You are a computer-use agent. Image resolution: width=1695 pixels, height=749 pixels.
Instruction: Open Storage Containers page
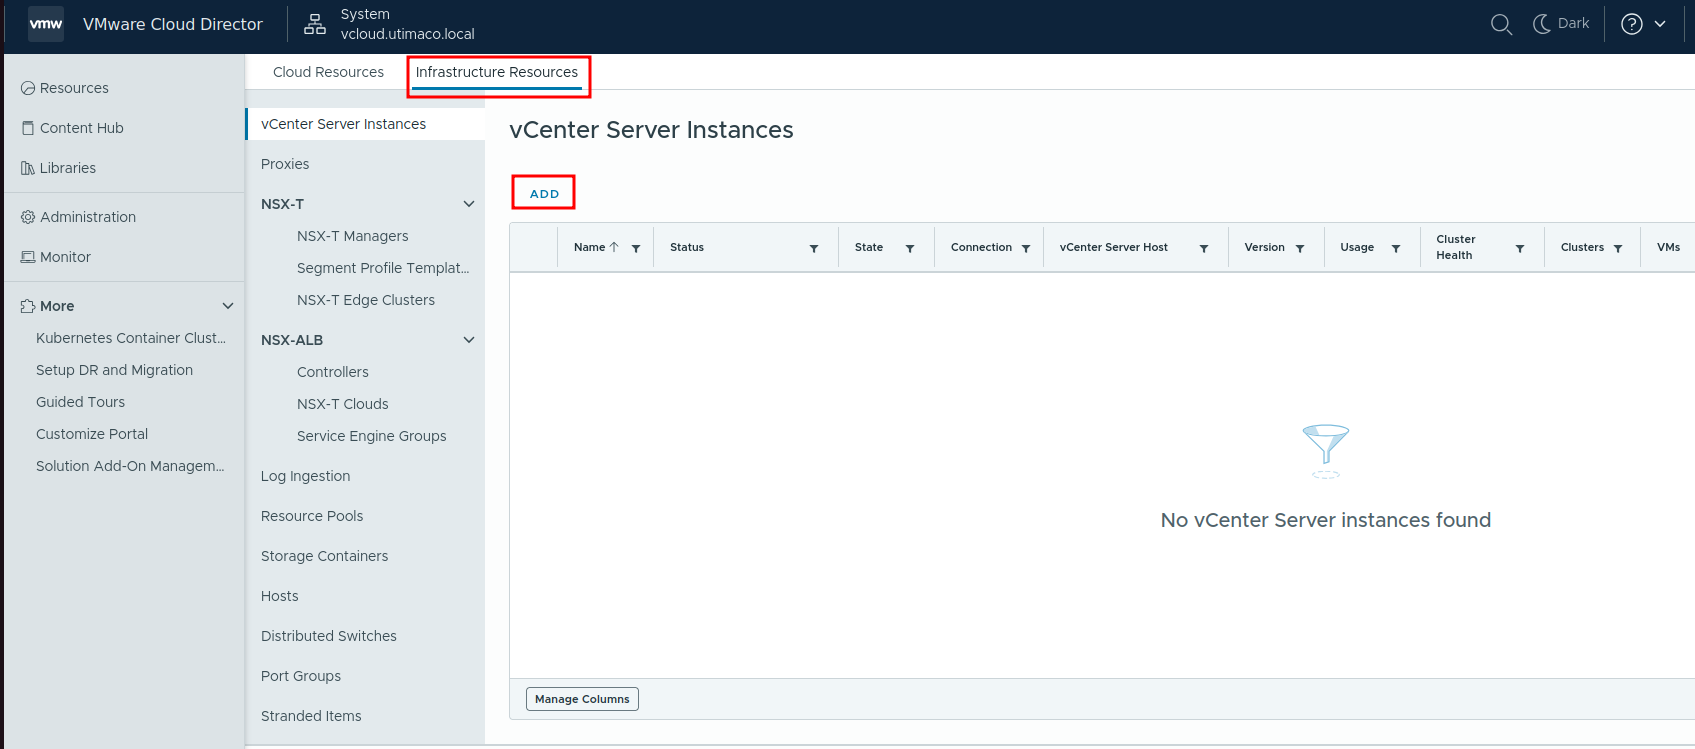tap(325, 556)
